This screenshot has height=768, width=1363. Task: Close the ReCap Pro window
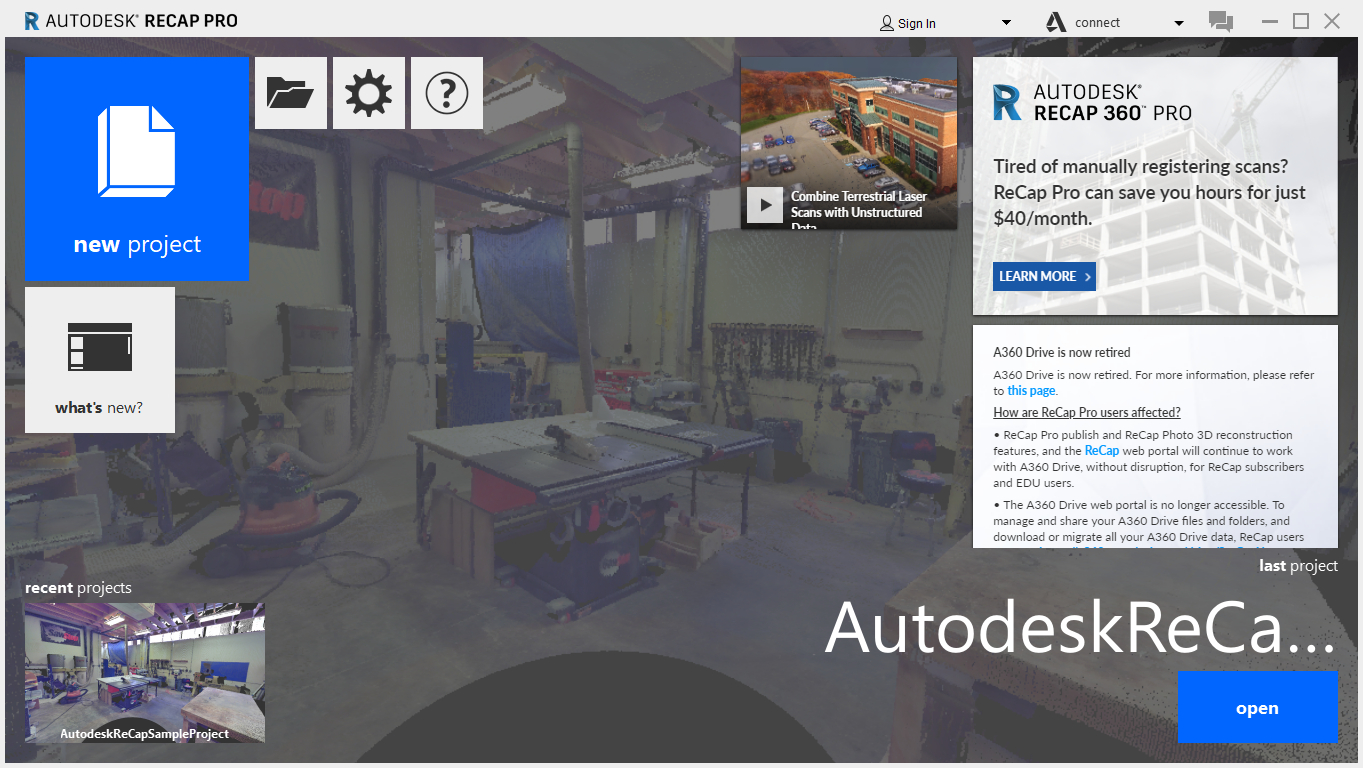pyautogui.click(x=1332, y=21)
